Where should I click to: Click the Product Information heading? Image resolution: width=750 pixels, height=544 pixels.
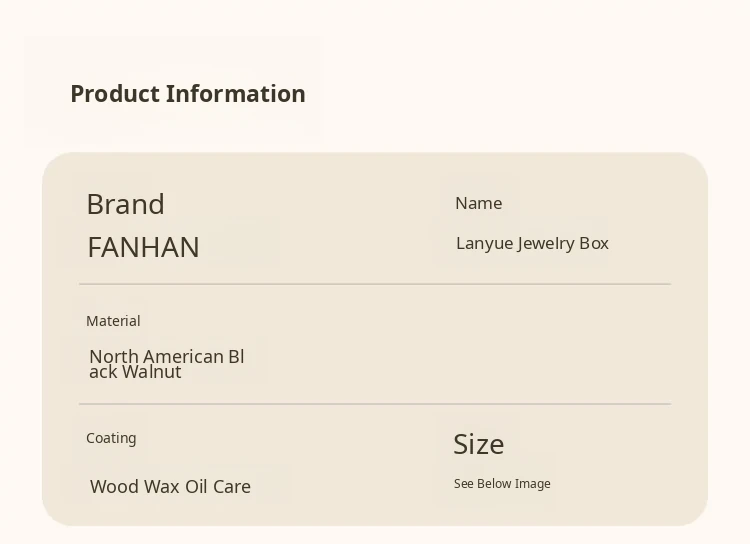[188, 94]
